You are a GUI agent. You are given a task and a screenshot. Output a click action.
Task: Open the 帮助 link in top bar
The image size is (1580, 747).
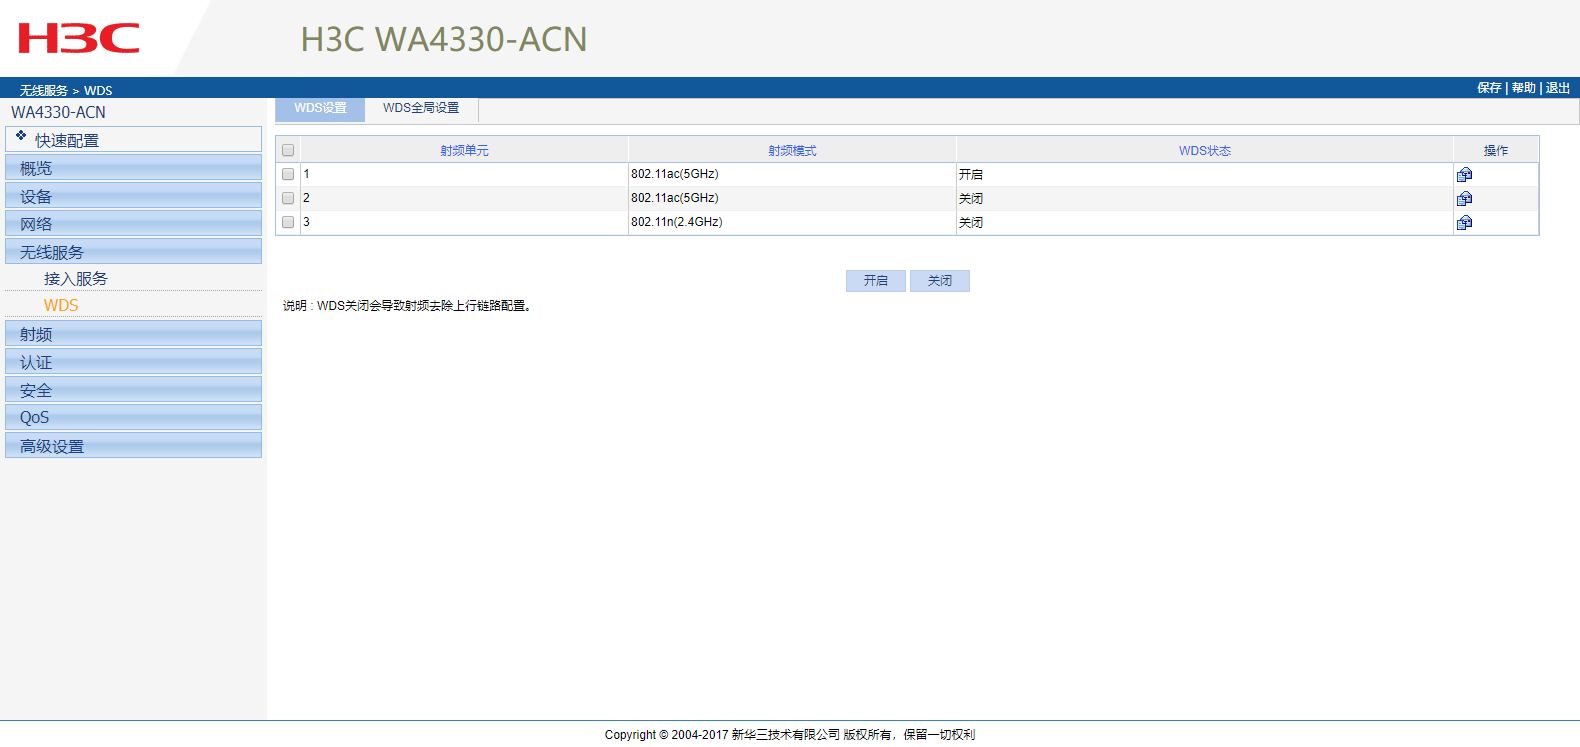point(1523,88)
